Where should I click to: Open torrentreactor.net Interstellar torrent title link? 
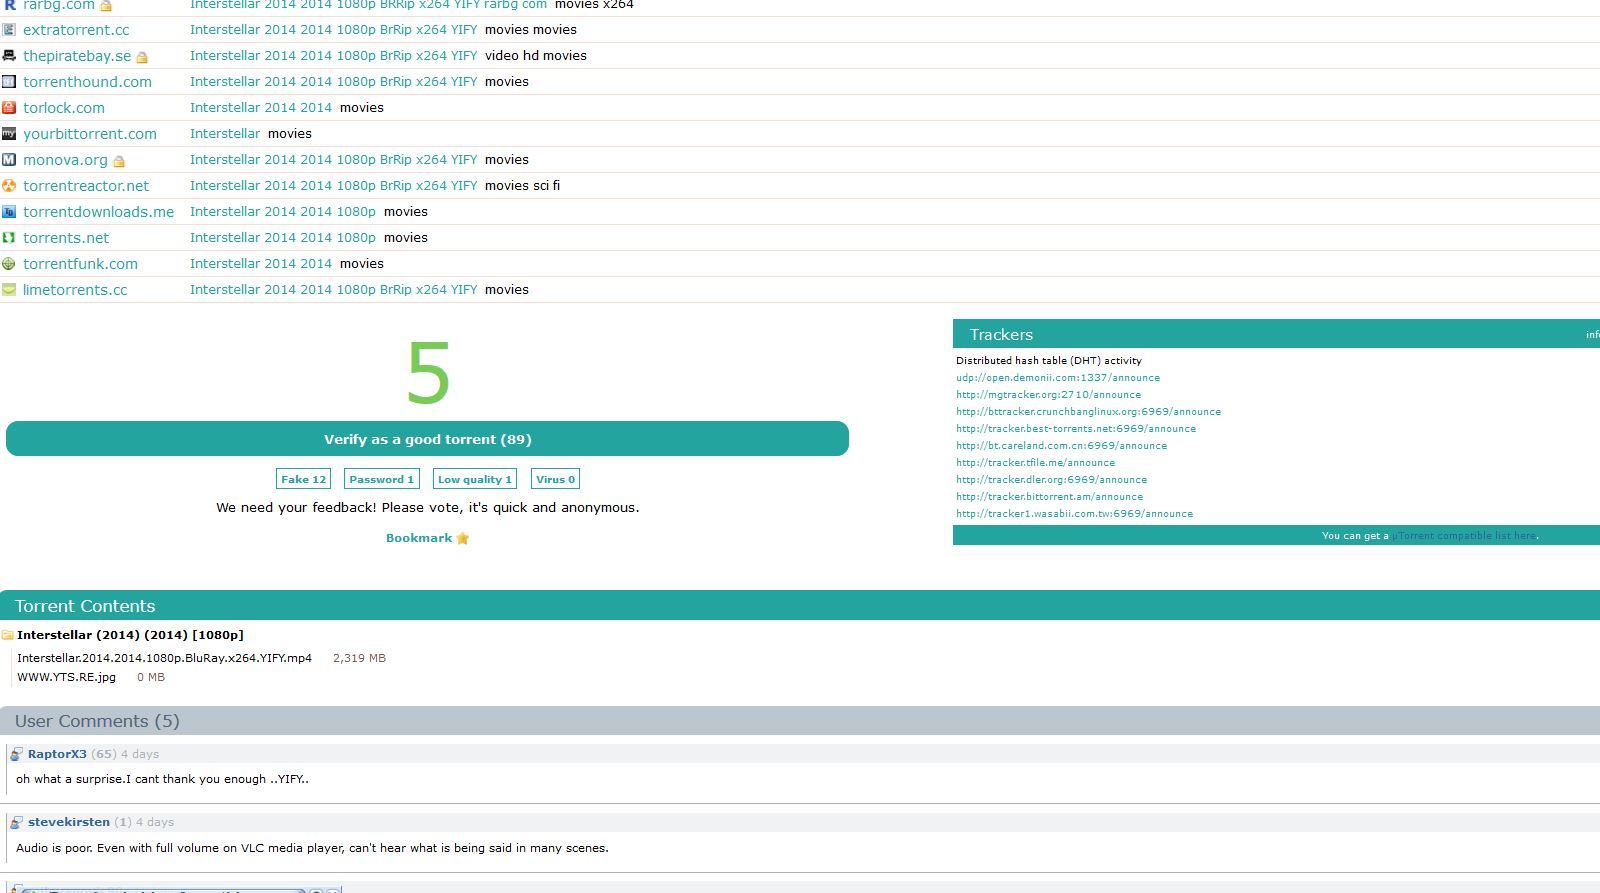coord(333,185)
